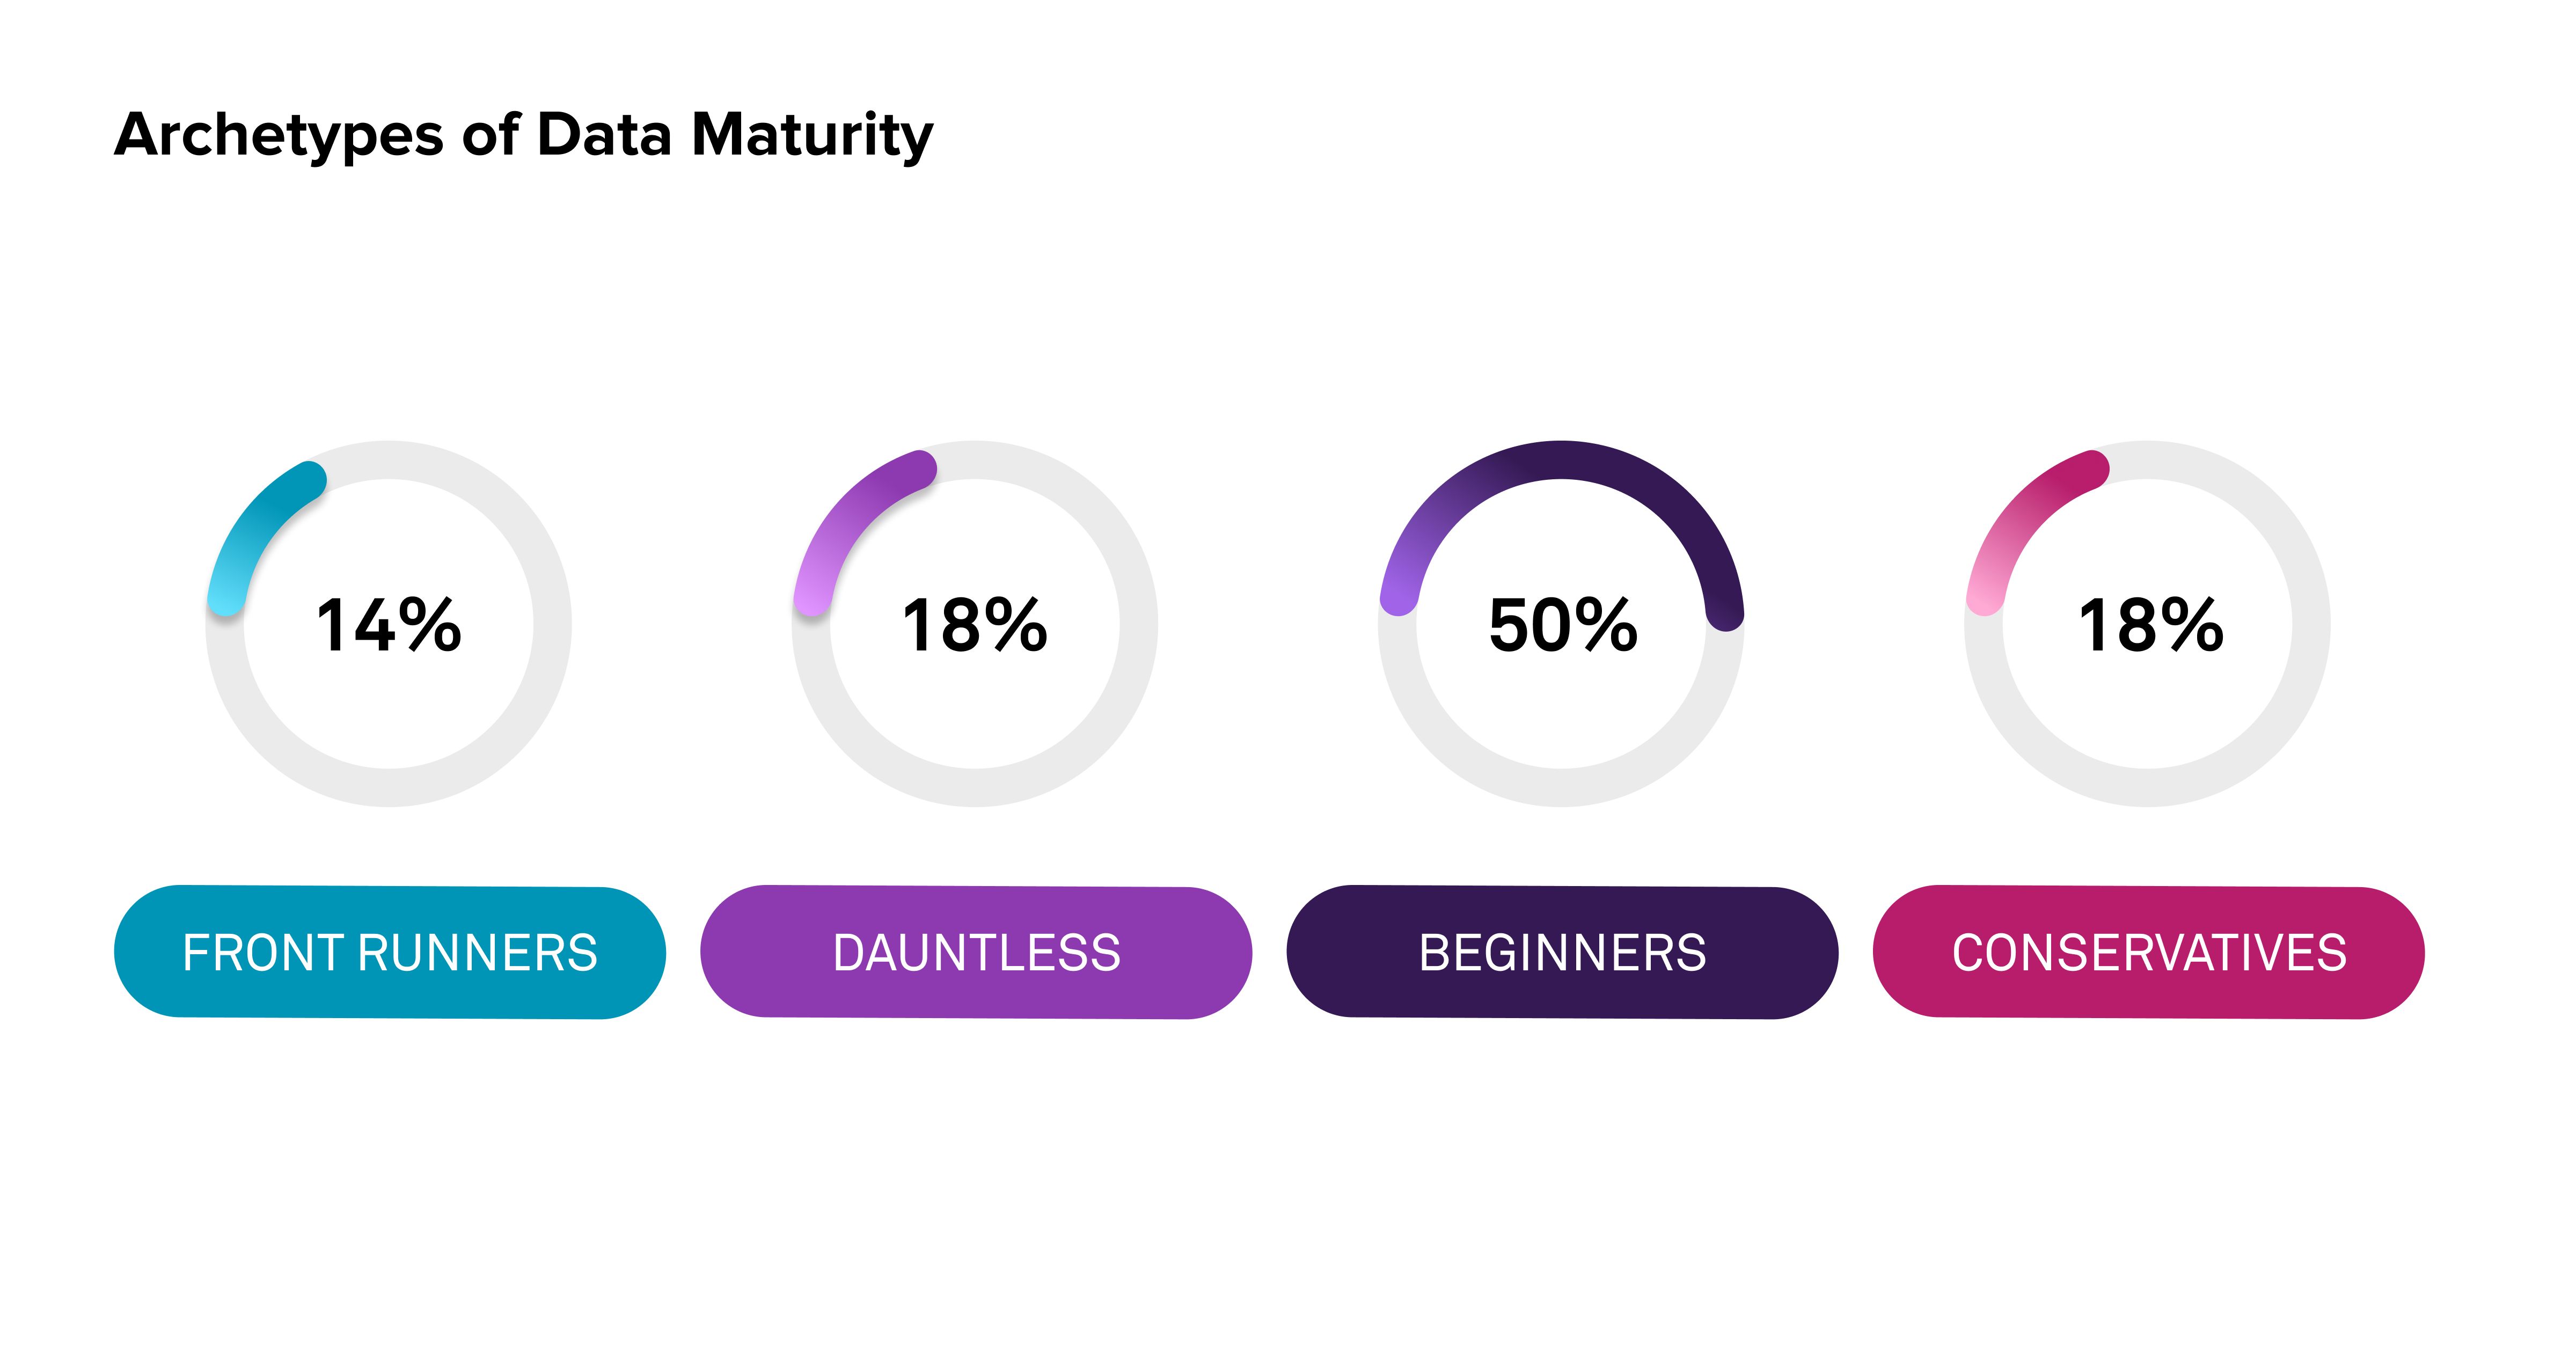Click the 50% value in Beginners donut
This screenshot has height=1346, width=2576.
click(x=1562, y=626)
